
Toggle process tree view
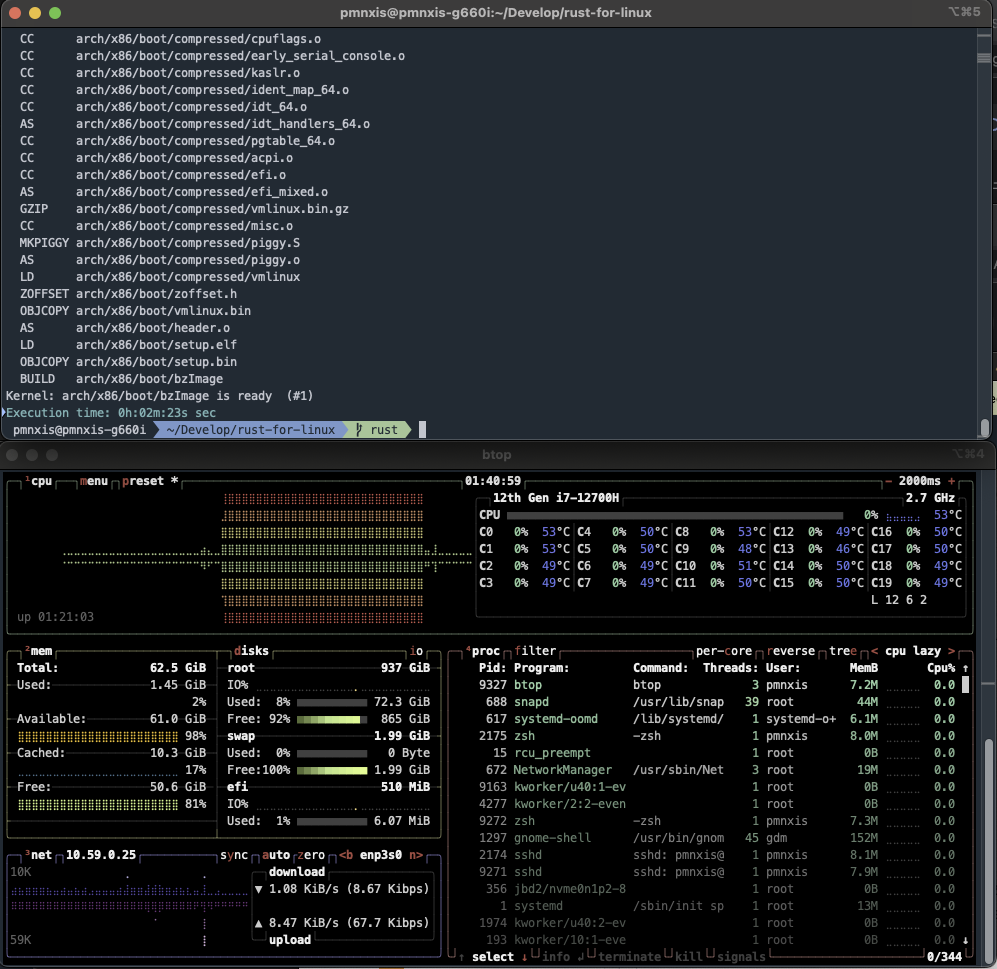843,651
